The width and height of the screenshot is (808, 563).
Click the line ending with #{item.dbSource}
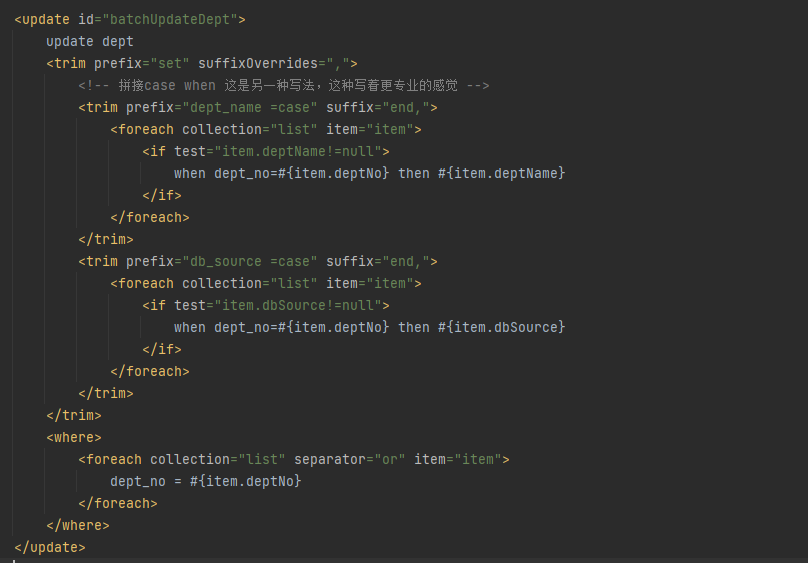(369, 328)
